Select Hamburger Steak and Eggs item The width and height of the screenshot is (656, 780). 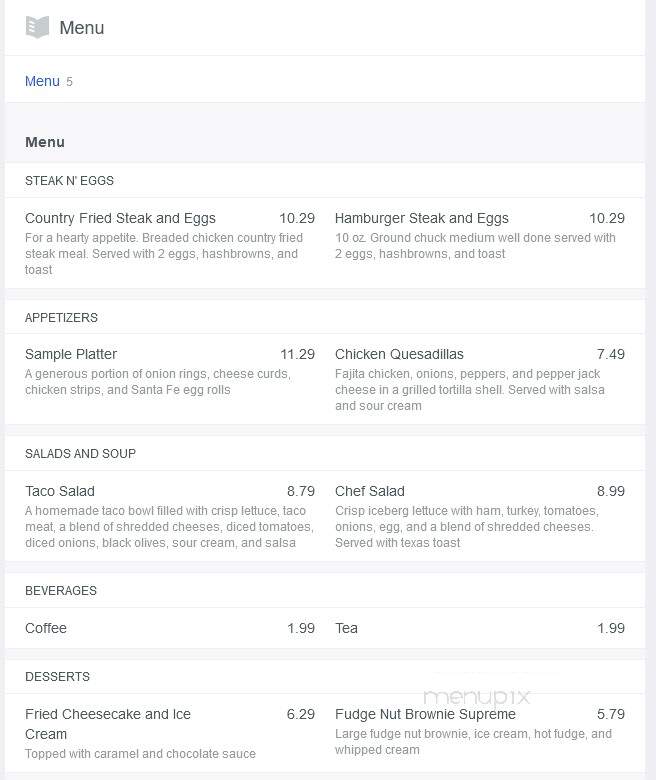pyautogui.click(x=422, y=218)
